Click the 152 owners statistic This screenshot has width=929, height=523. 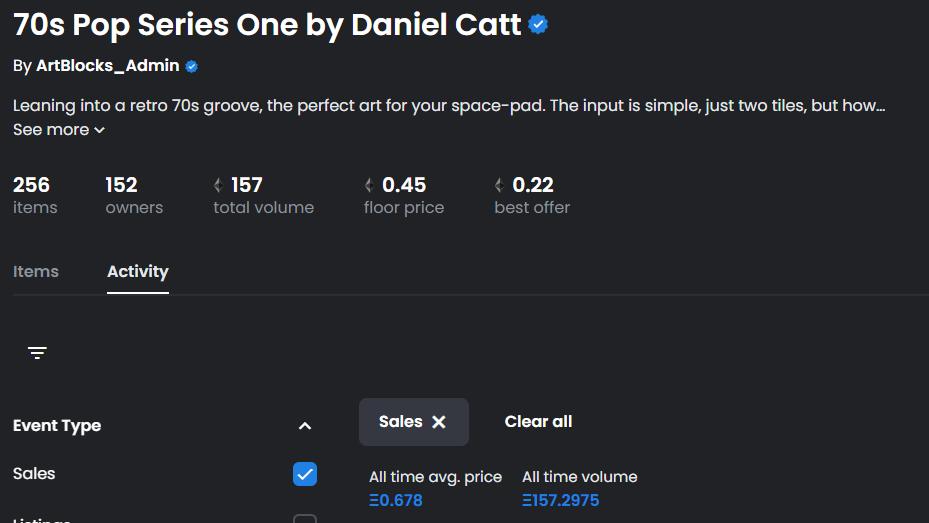(x=134, y=195)
